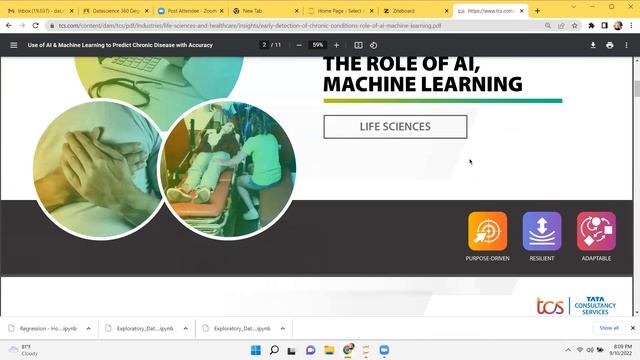
Task: Close the New Tab tab
Action: tap(297, 11)
